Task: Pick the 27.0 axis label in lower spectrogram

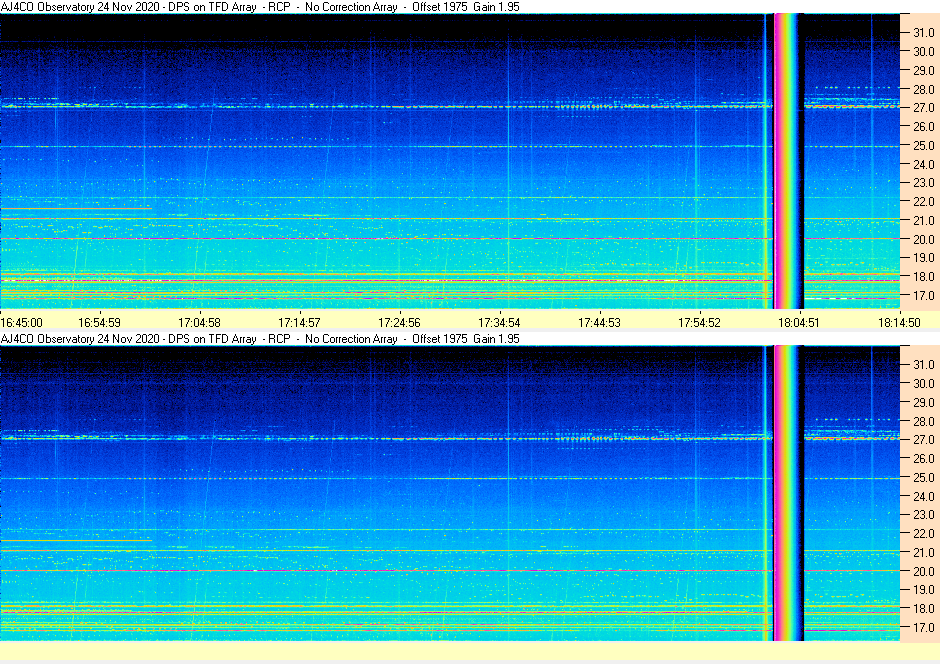Action: pos(924,440)
